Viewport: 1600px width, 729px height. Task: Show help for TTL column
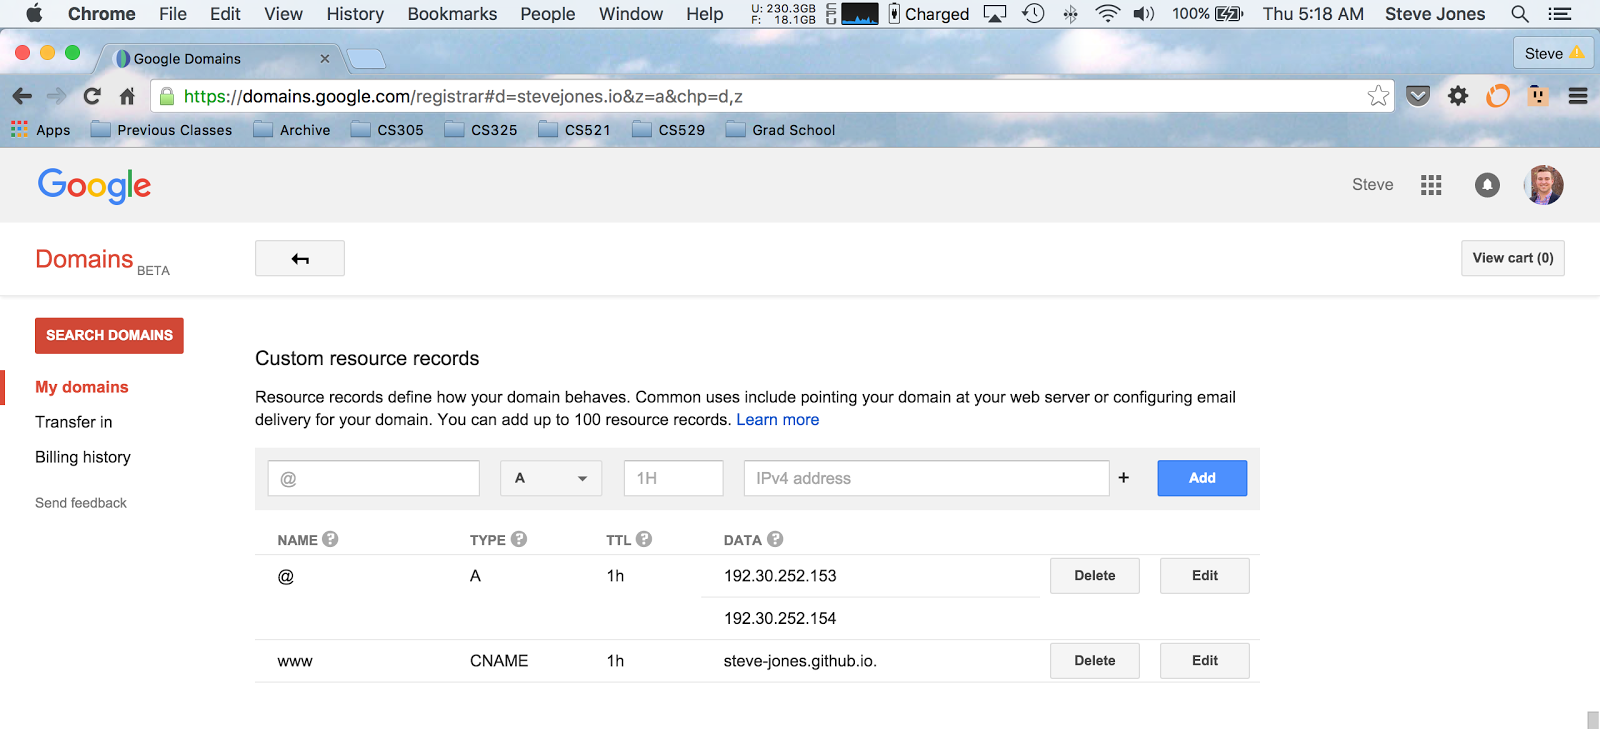(643, 539)
